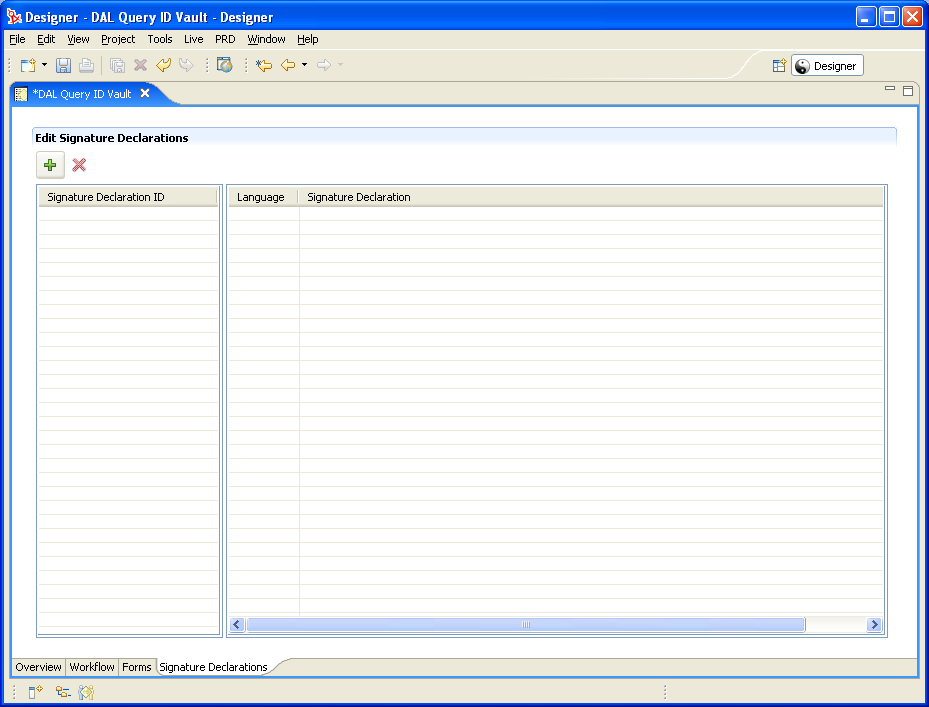The width and height of the screenshot is (929, 707).
Task: Click the first fast view icon in status bar
Action: pos(35,691)
